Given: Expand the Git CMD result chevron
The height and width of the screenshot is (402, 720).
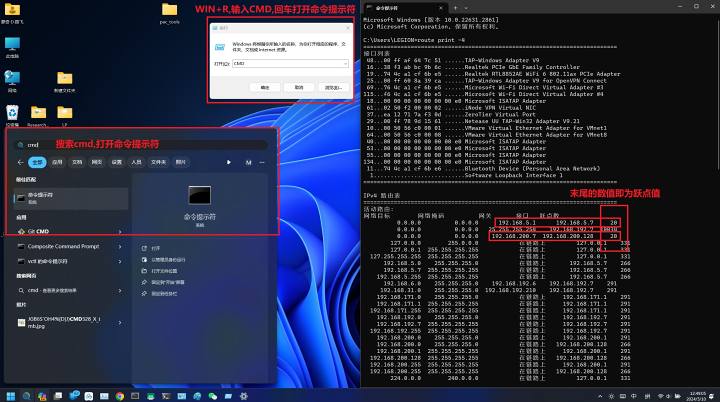Looking at the screenshot, I should (119, 231).
